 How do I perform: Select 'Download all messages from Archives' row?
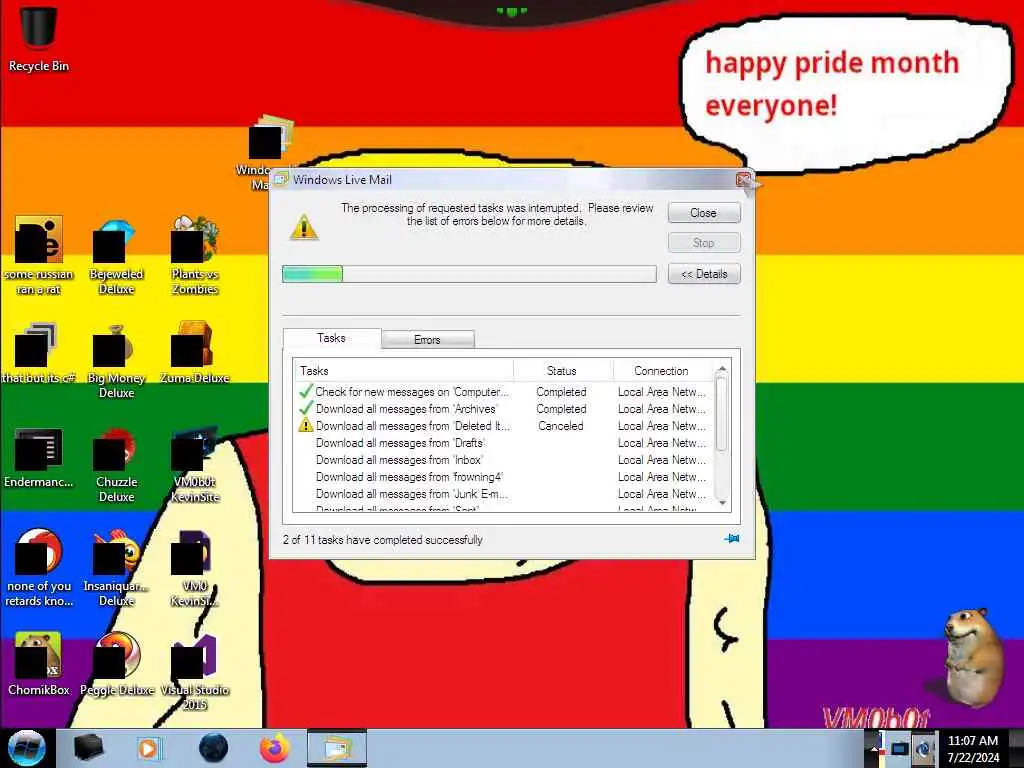[504, 409]
